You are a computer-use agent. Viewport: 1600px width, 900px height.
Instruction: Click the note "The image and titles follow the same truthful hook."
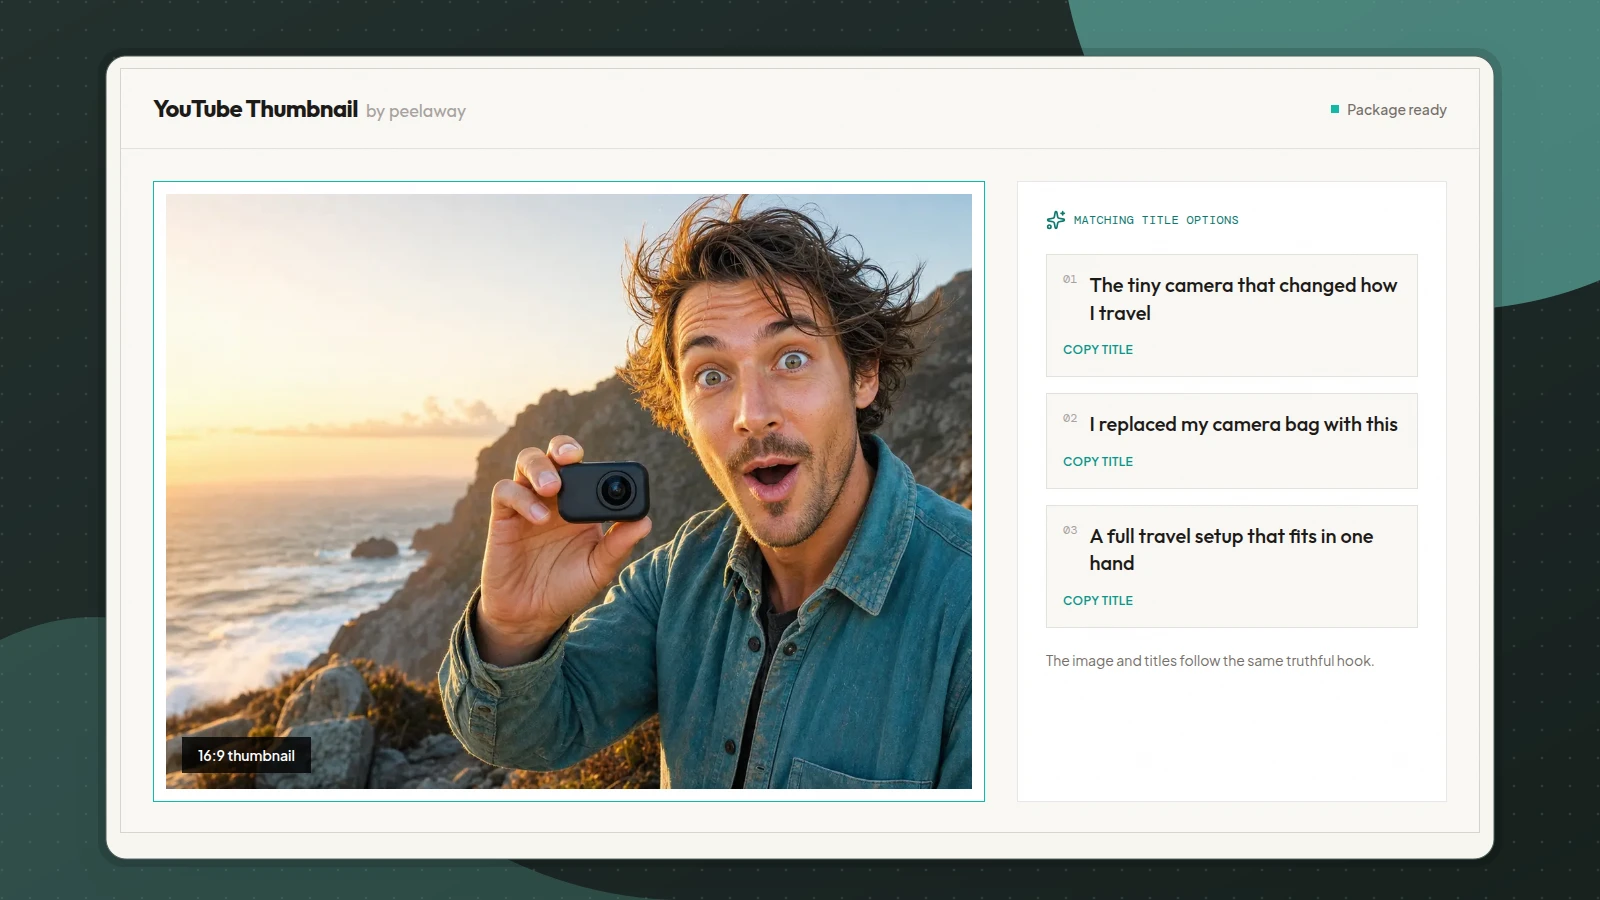point(1210,661)
